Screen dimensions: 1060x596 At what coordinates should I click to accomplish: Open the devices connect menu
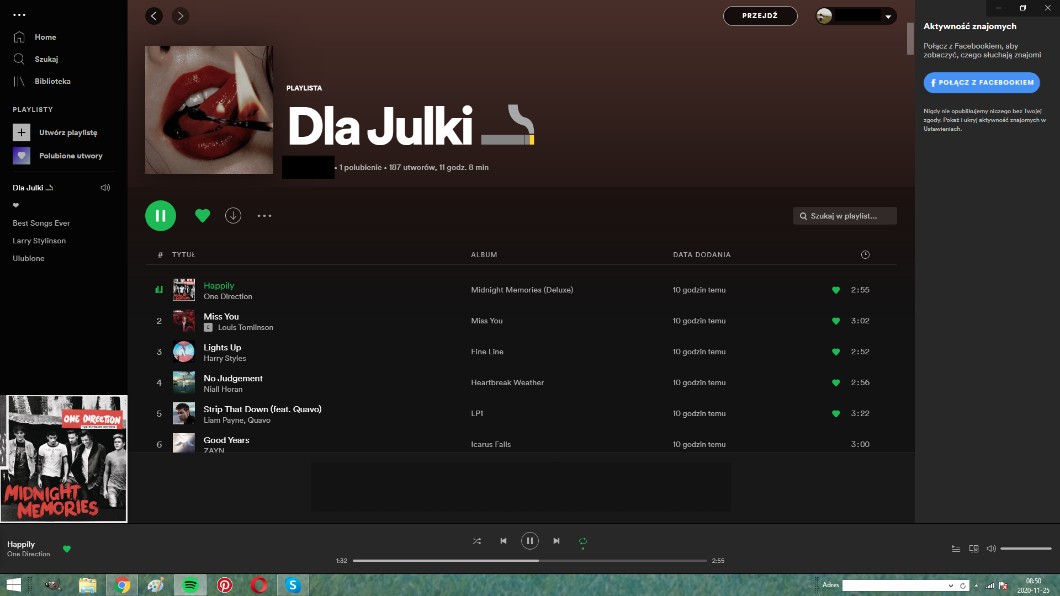(973, 549)
